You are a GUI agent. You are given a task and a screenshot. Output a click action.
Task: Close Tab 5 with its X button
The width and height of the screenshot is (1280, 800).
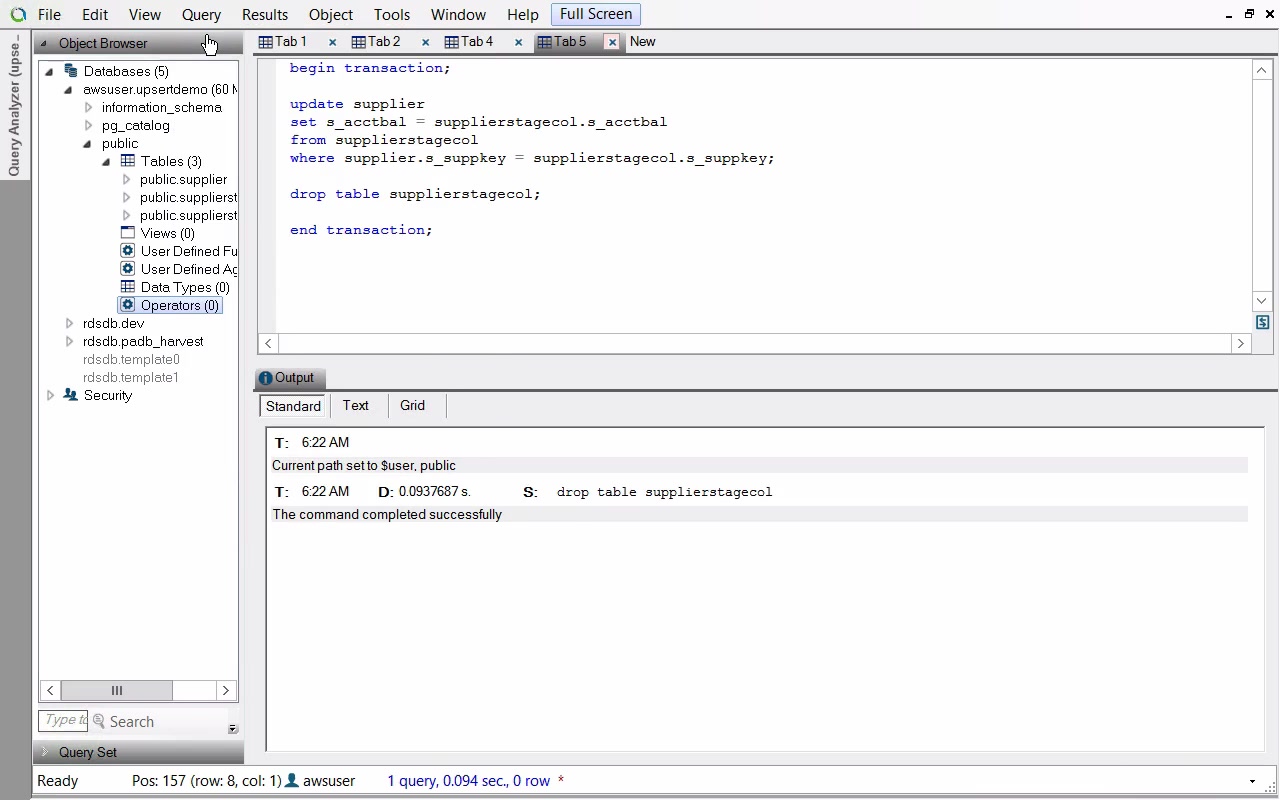click(612, 42)
